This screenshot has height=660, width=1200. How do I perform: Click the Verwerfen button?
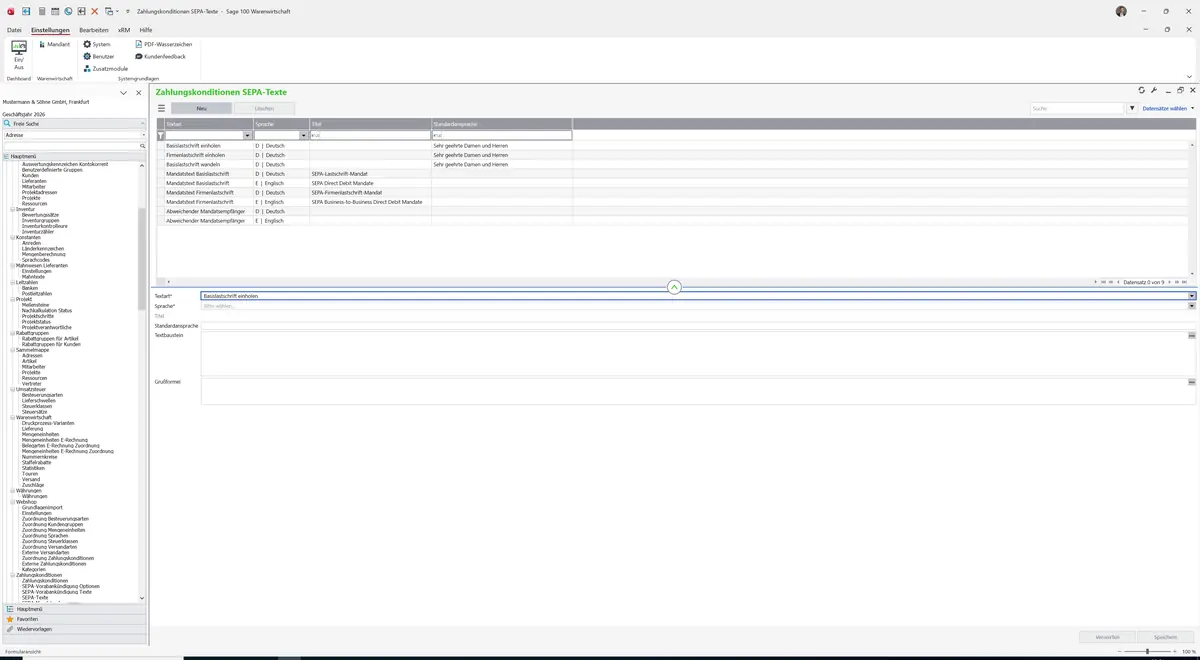tap(1108, 637)
